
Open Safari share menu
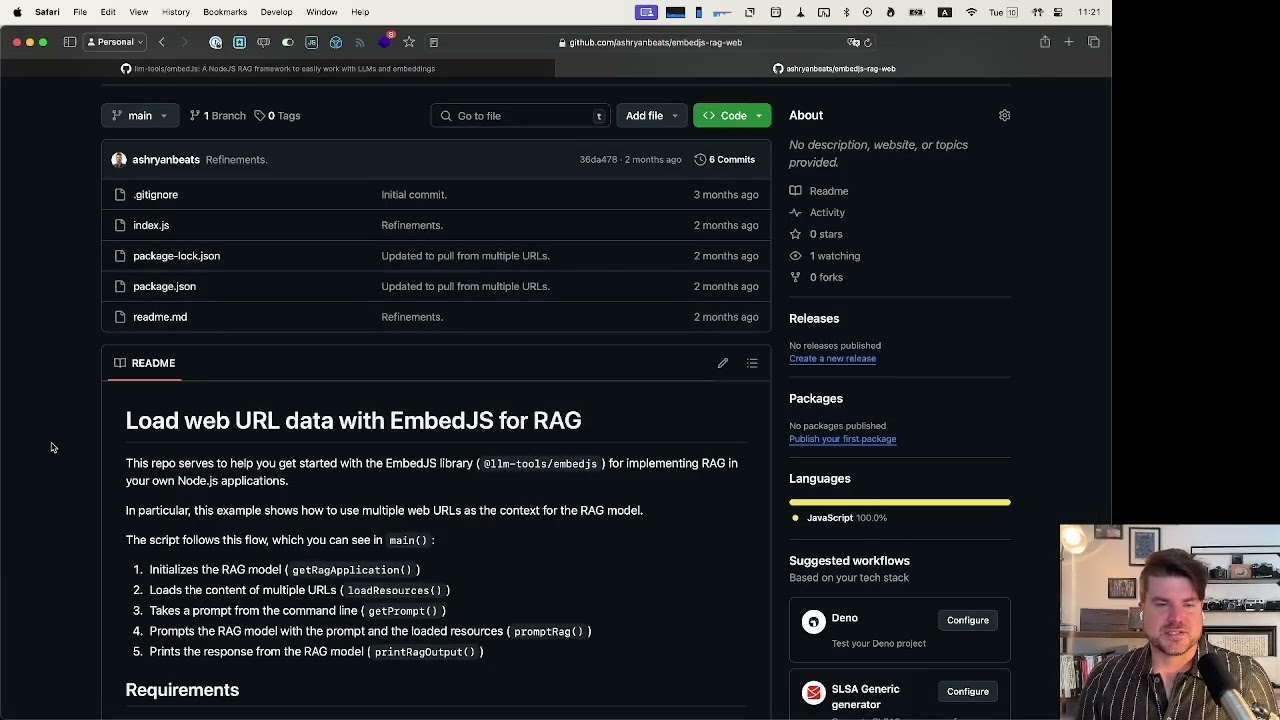(1045, 42)
